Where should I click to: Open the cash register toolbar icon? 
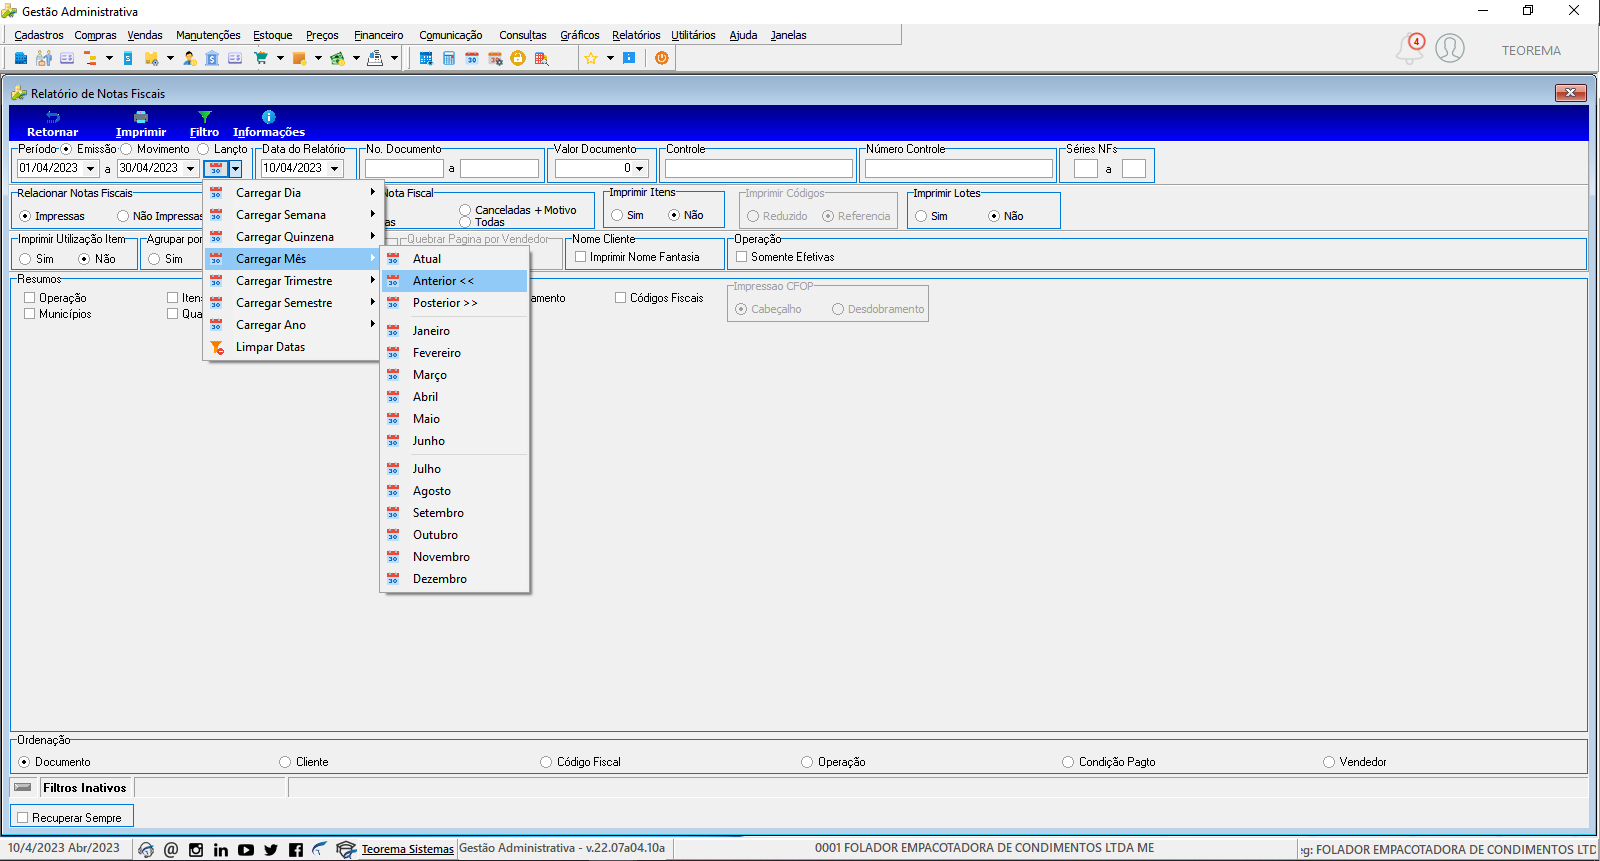point(375,58)
